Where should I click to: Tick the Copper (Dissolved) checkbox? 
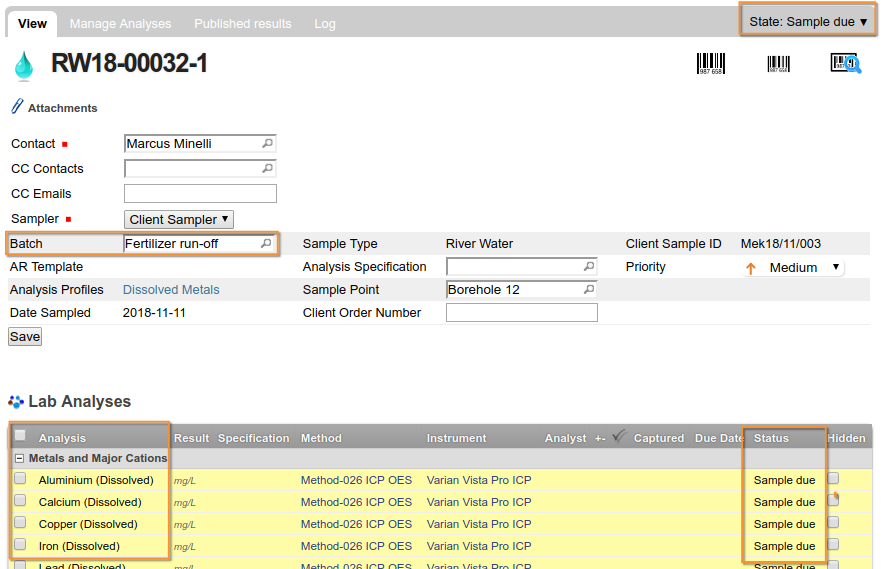[20, 523]
